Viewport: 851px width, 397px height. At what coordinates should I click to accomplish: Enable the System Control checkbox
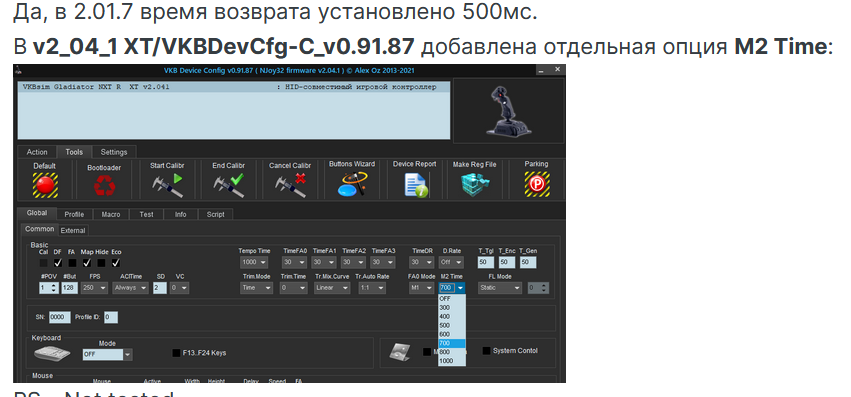(486, 350)
